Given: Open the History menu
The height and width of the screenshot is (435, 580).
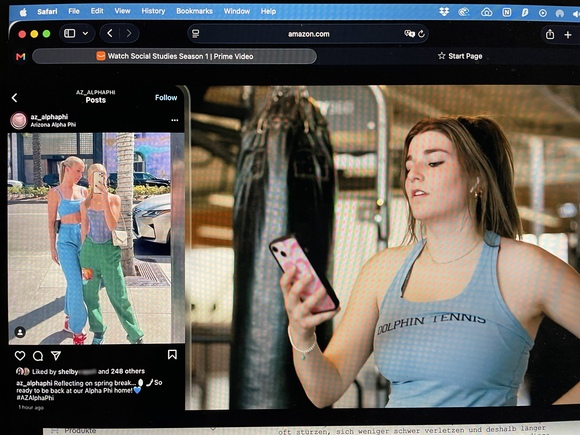Looking at the screenshot, I should [x=153, y=11].
